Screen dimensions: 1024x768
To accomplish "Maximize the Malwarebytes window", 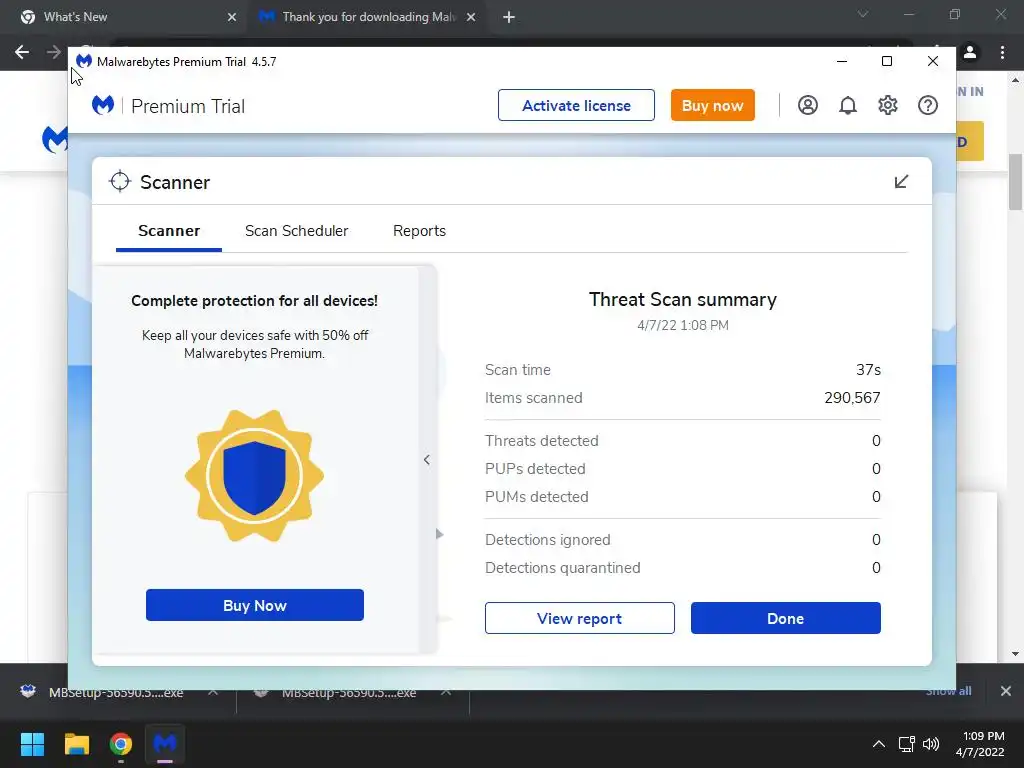I will [x=887, y=61].
